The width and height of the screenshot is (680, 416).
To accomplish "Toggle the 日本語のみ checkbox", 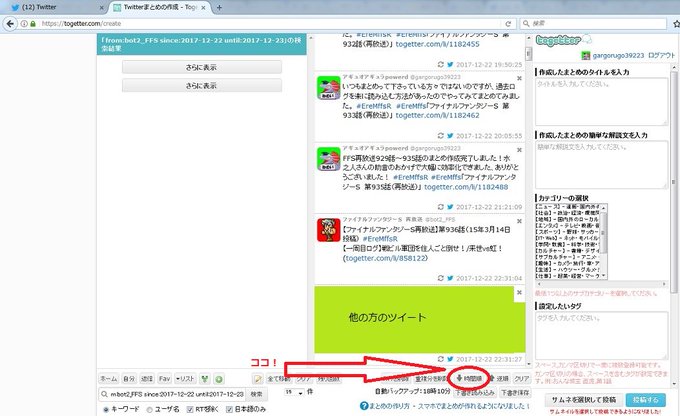I will tap(229, 409).
